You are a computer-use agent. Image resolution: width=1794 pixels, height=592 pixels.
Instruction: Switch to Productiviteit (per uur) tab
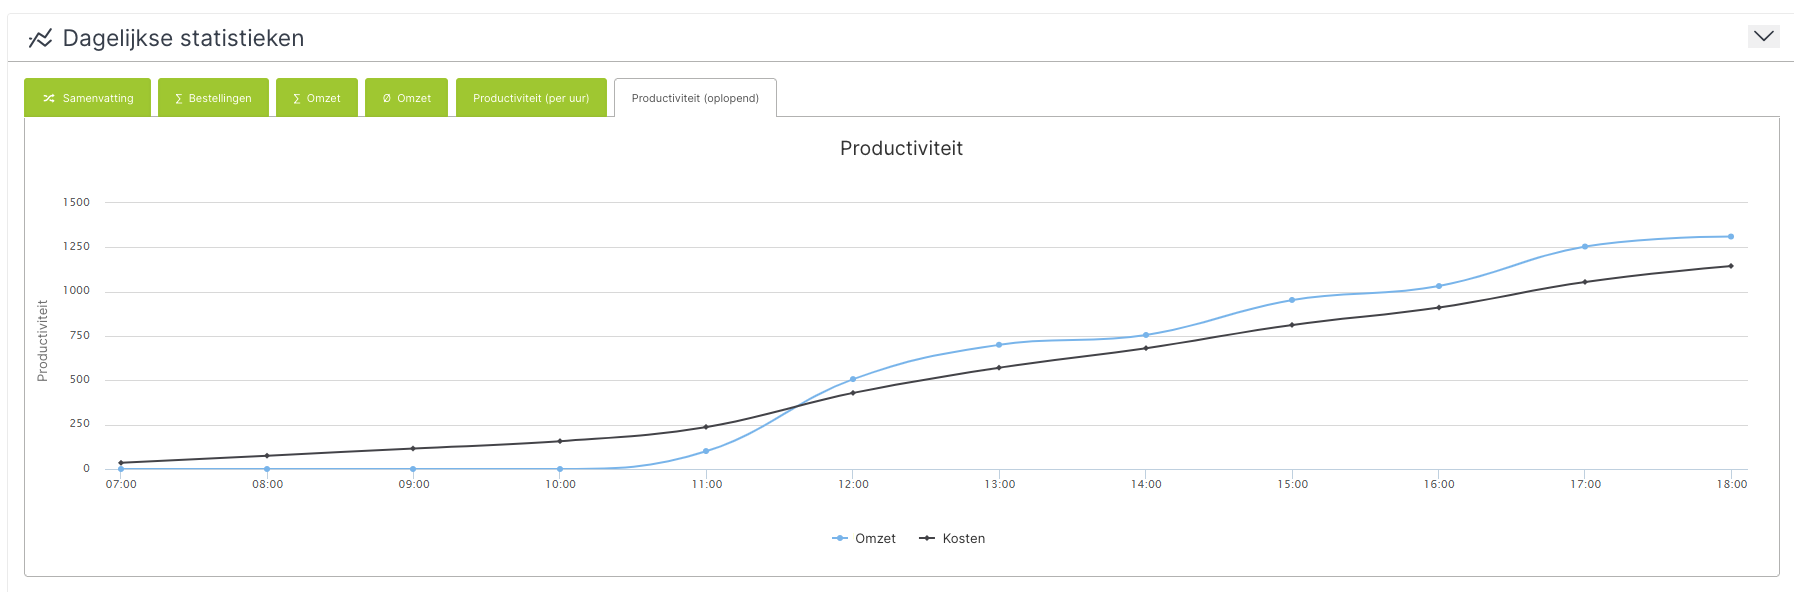[x=531, y=98]
